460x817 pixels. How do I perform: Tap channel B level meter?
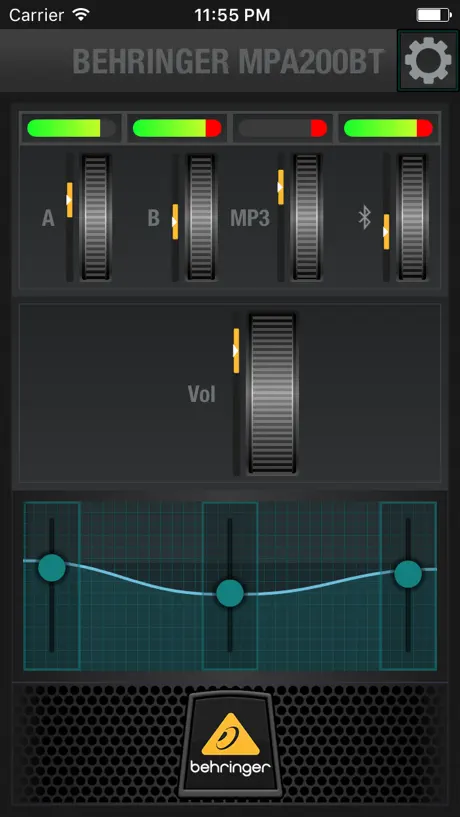coord(177,128)
